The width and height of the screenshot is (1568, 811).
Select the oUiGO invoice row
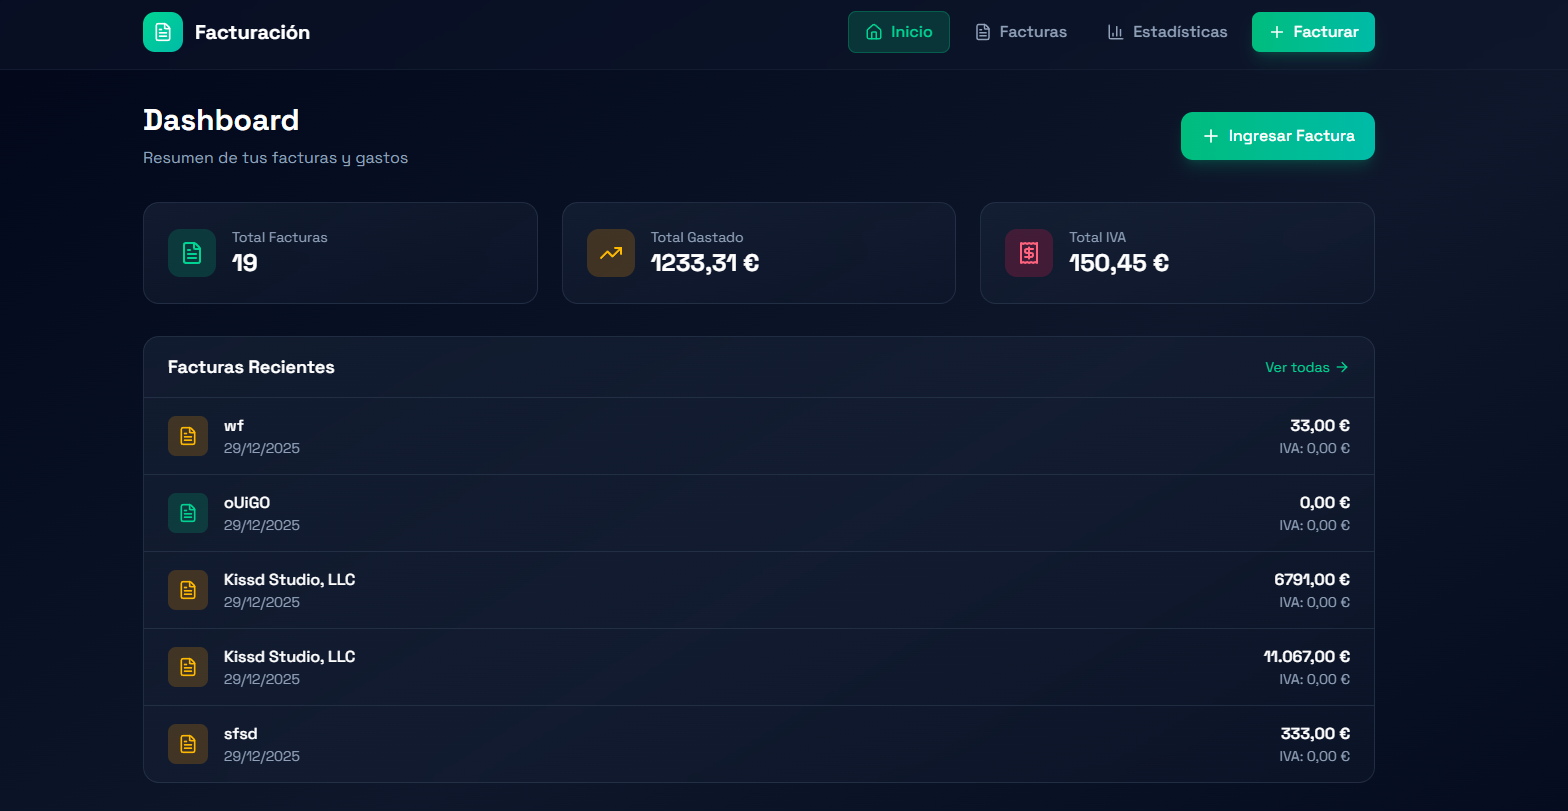pos(758,513)
